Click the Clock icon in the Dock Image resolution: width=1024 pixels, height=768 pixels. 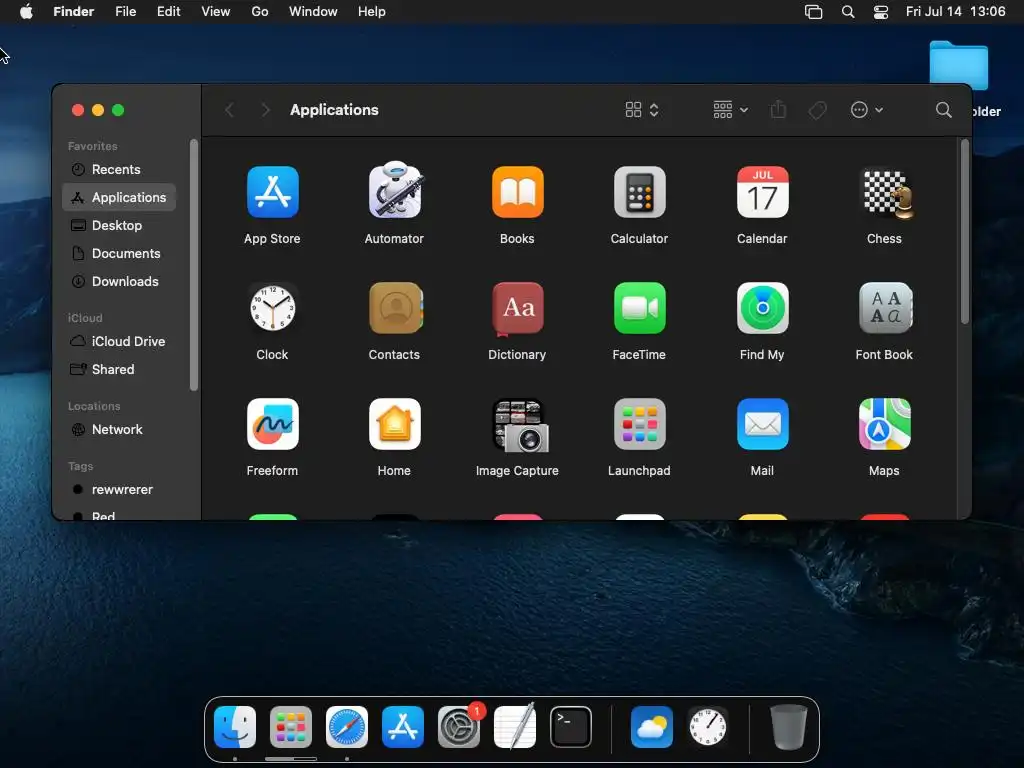pyautogui.click(x=708, y=727)
